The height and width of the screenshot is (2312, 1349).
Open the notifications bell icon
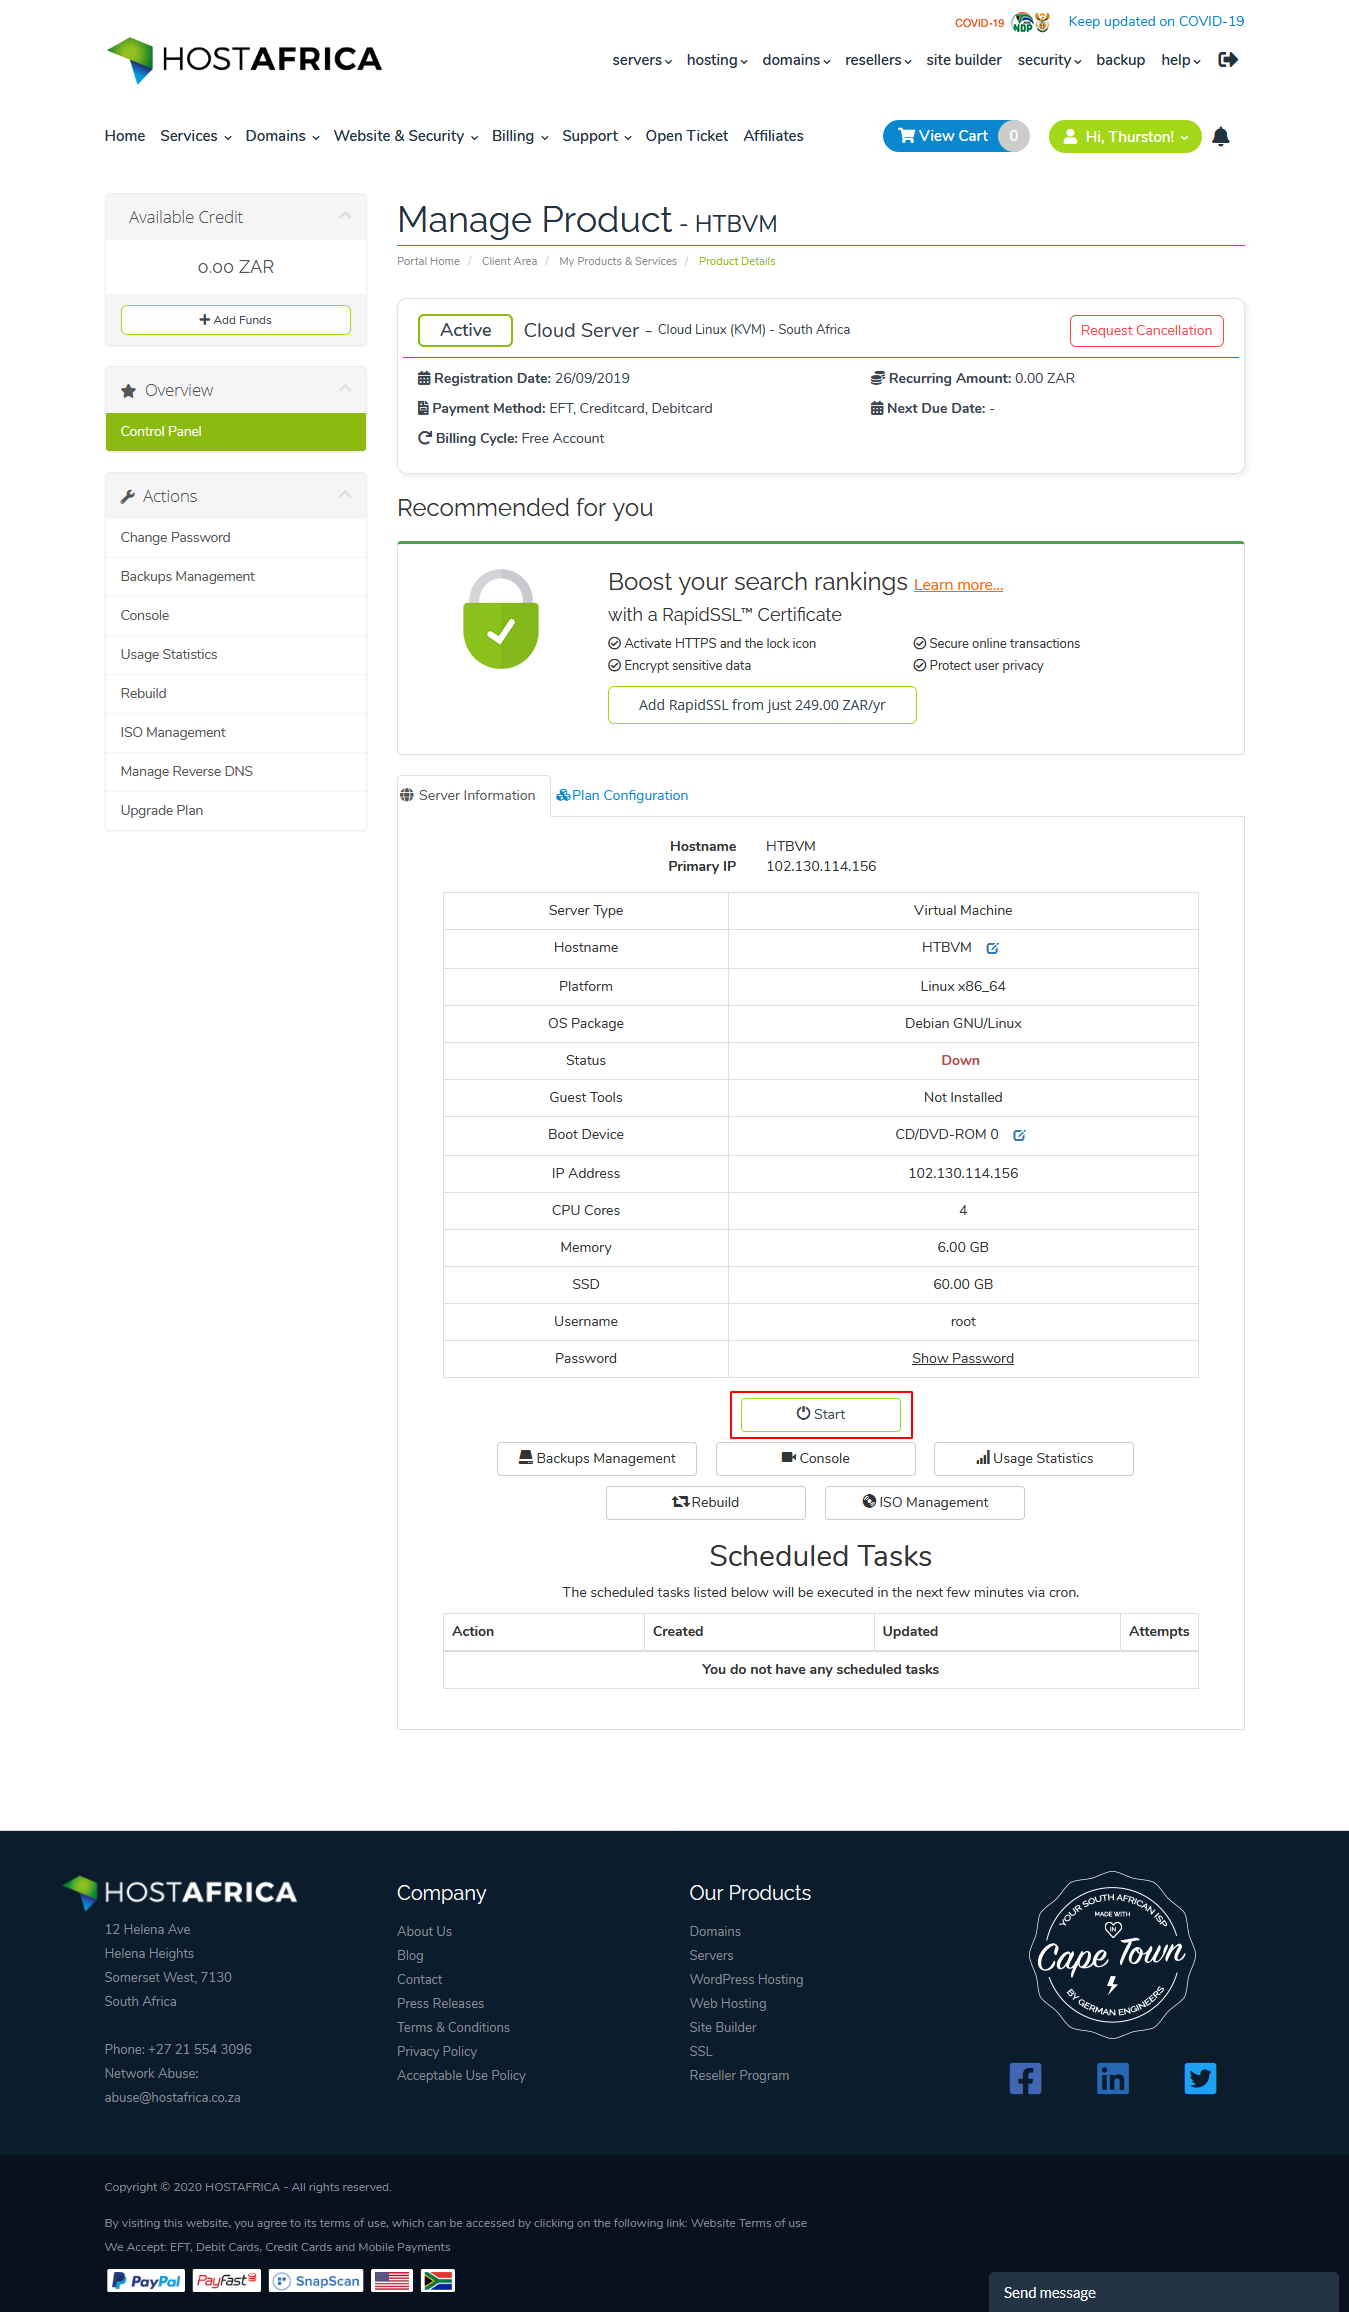point(1221,136)
